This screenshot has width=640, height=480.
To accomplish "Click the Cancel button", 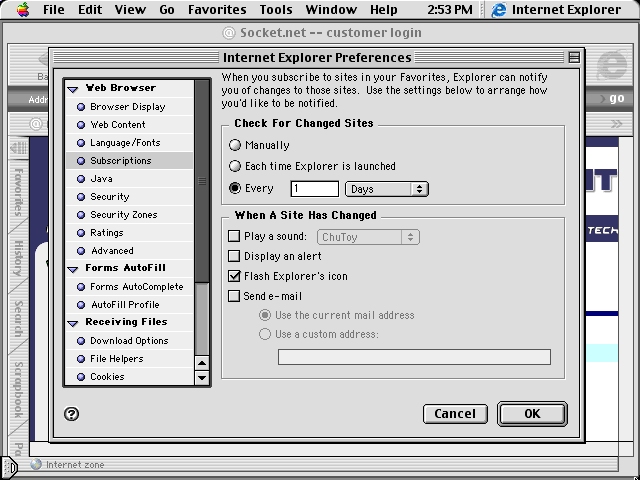I will [x=455, y=414].
